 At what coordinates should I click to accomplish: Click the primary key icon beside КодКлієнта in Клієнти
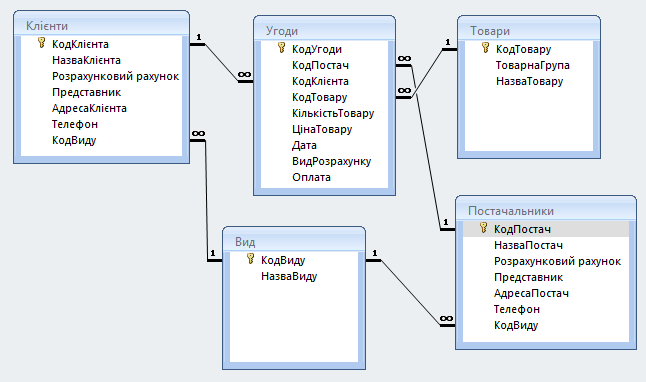(x=41, y=42)
